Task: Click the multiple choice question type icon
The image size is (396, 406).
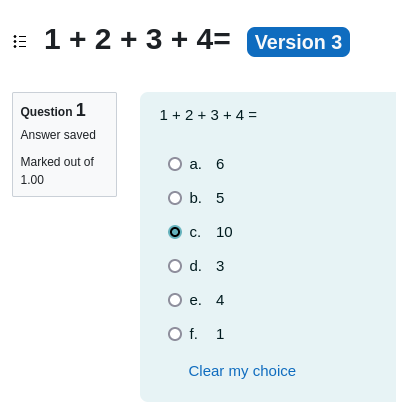Action: point(20,42)
